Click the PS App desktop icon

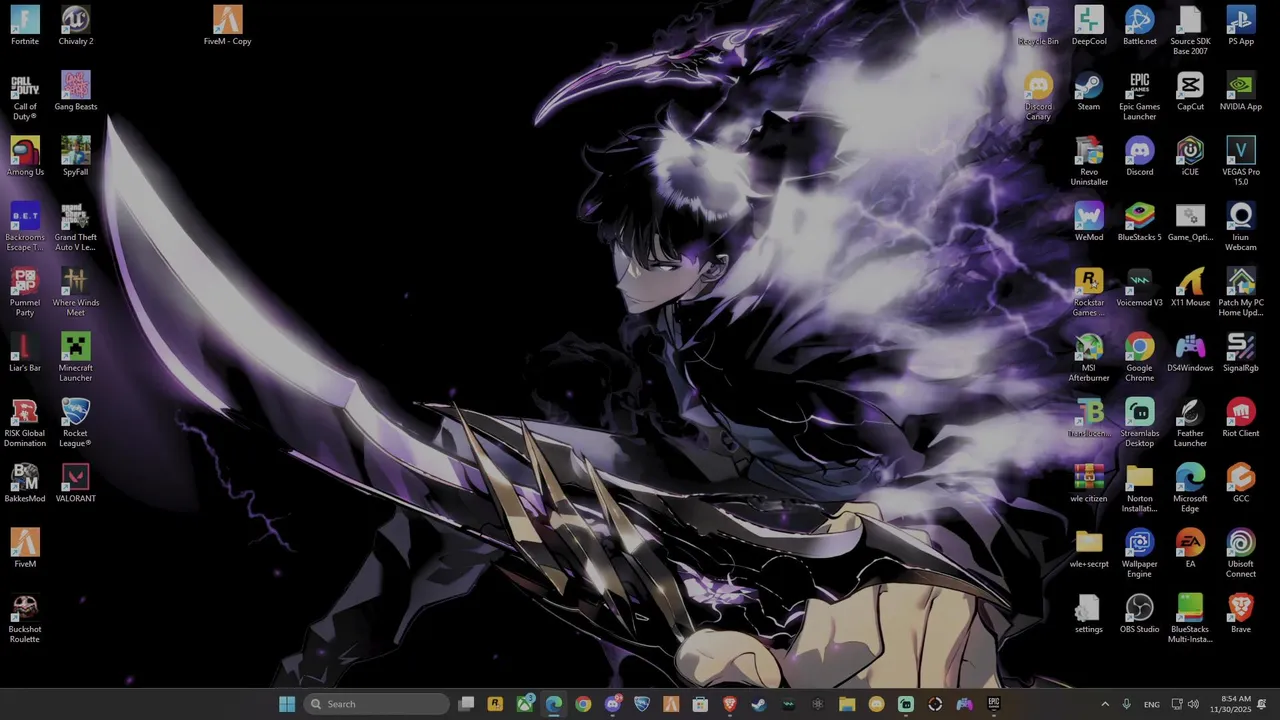pos(1241,26)
